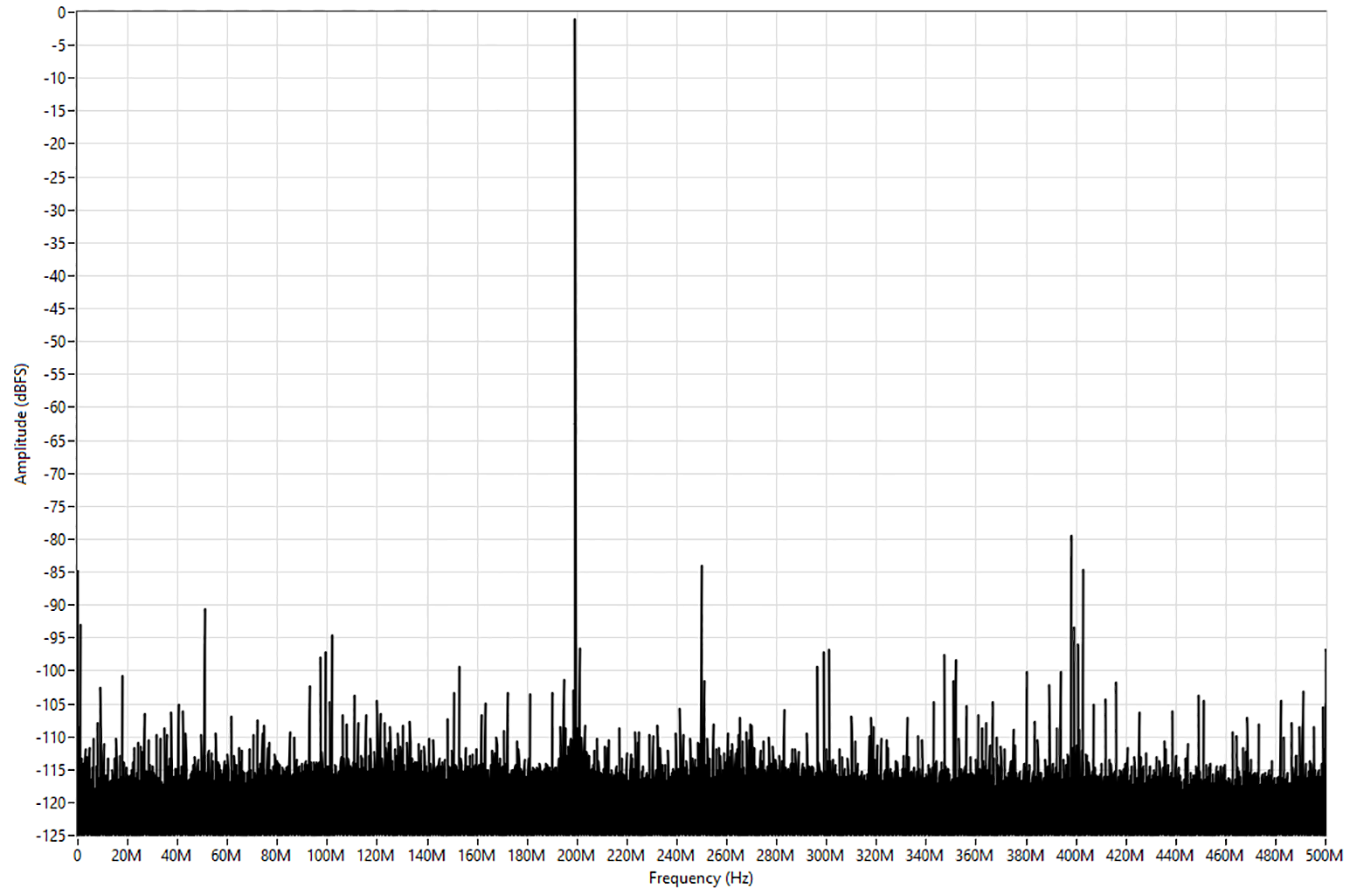The image size is (1350, 895).
Task: Click the -110 amplitude axis label
Action: click(x=49, y=737)
